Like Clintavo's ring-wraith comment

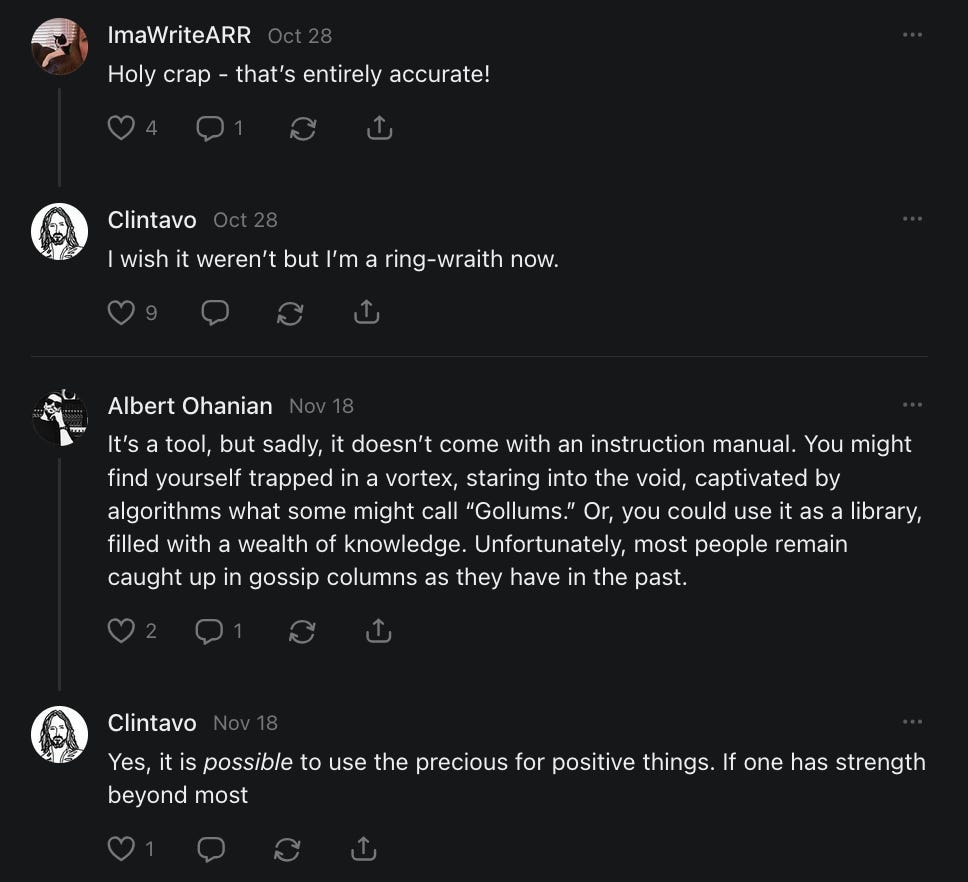(x=121, y=313)
